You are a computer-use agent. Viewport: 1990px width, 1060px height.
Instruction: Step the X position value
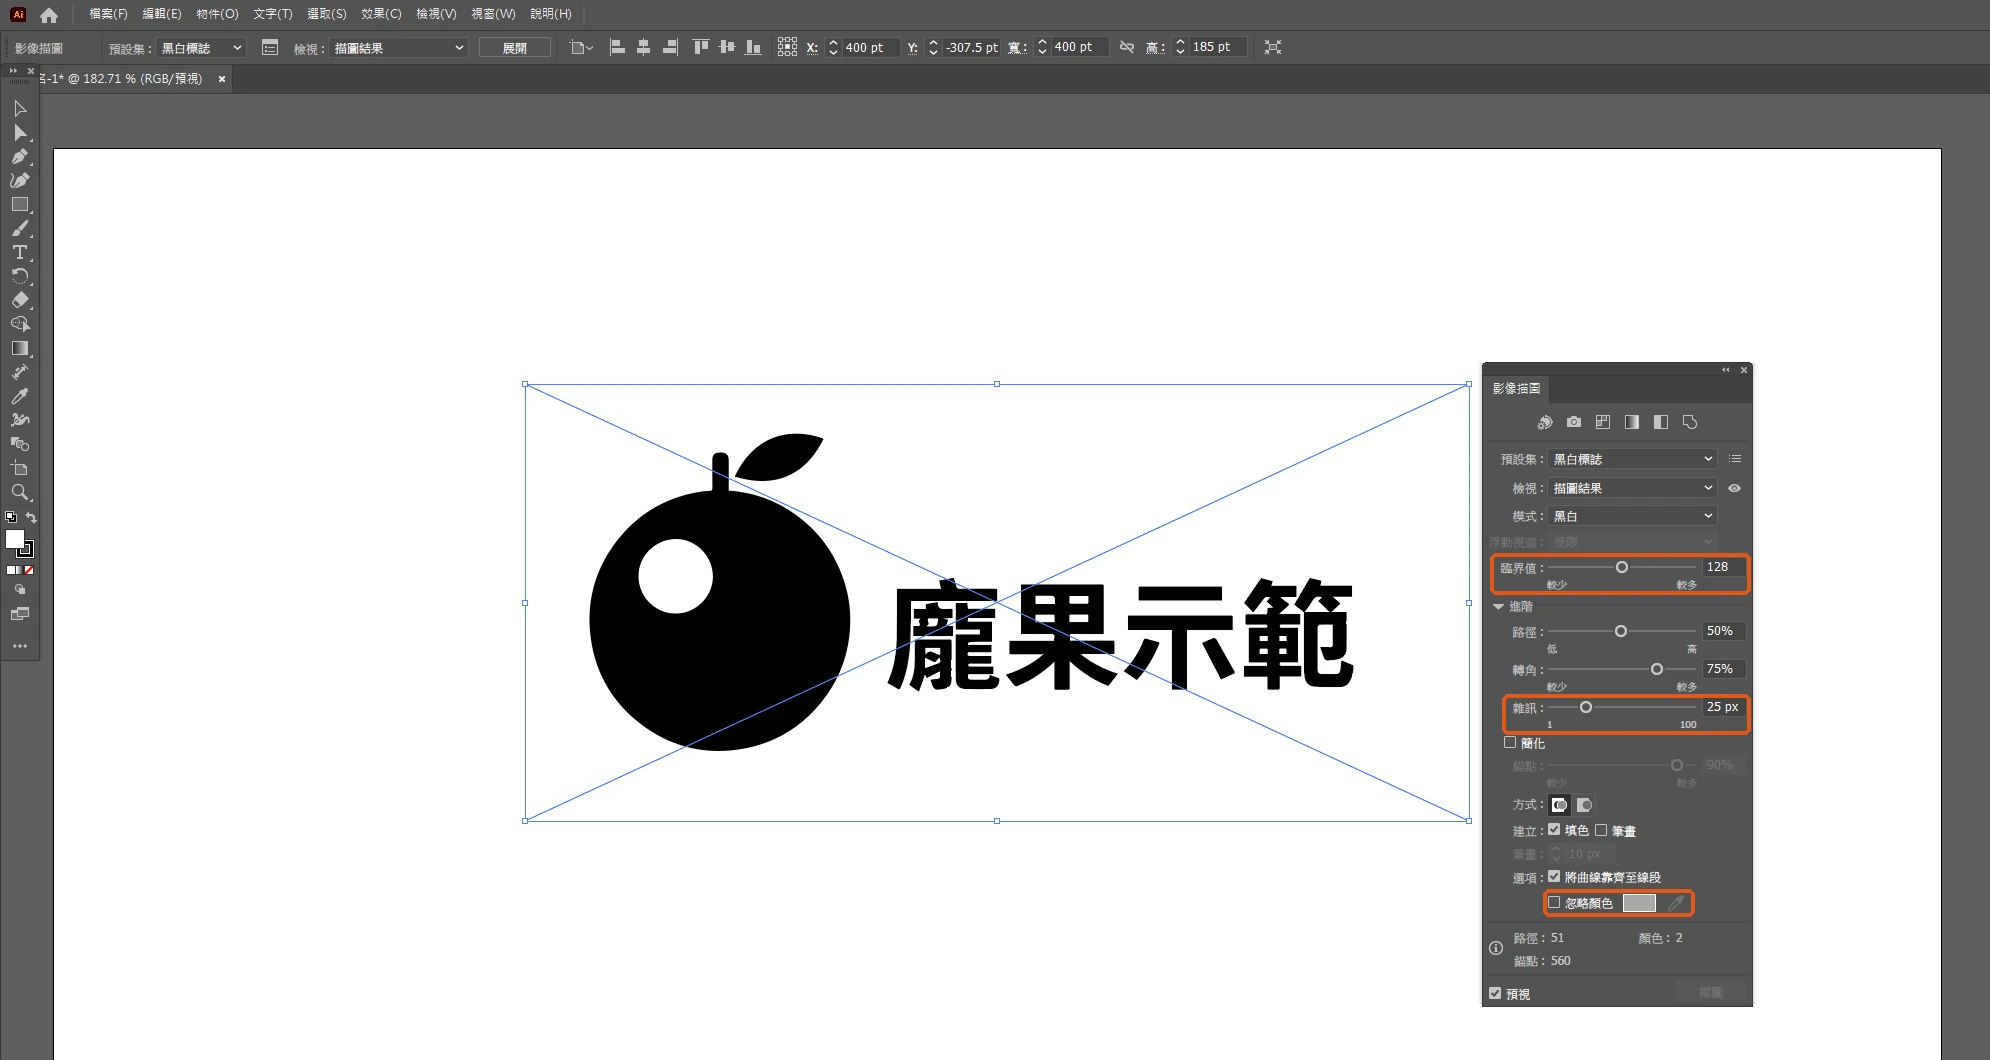click(x=833, y=47)
